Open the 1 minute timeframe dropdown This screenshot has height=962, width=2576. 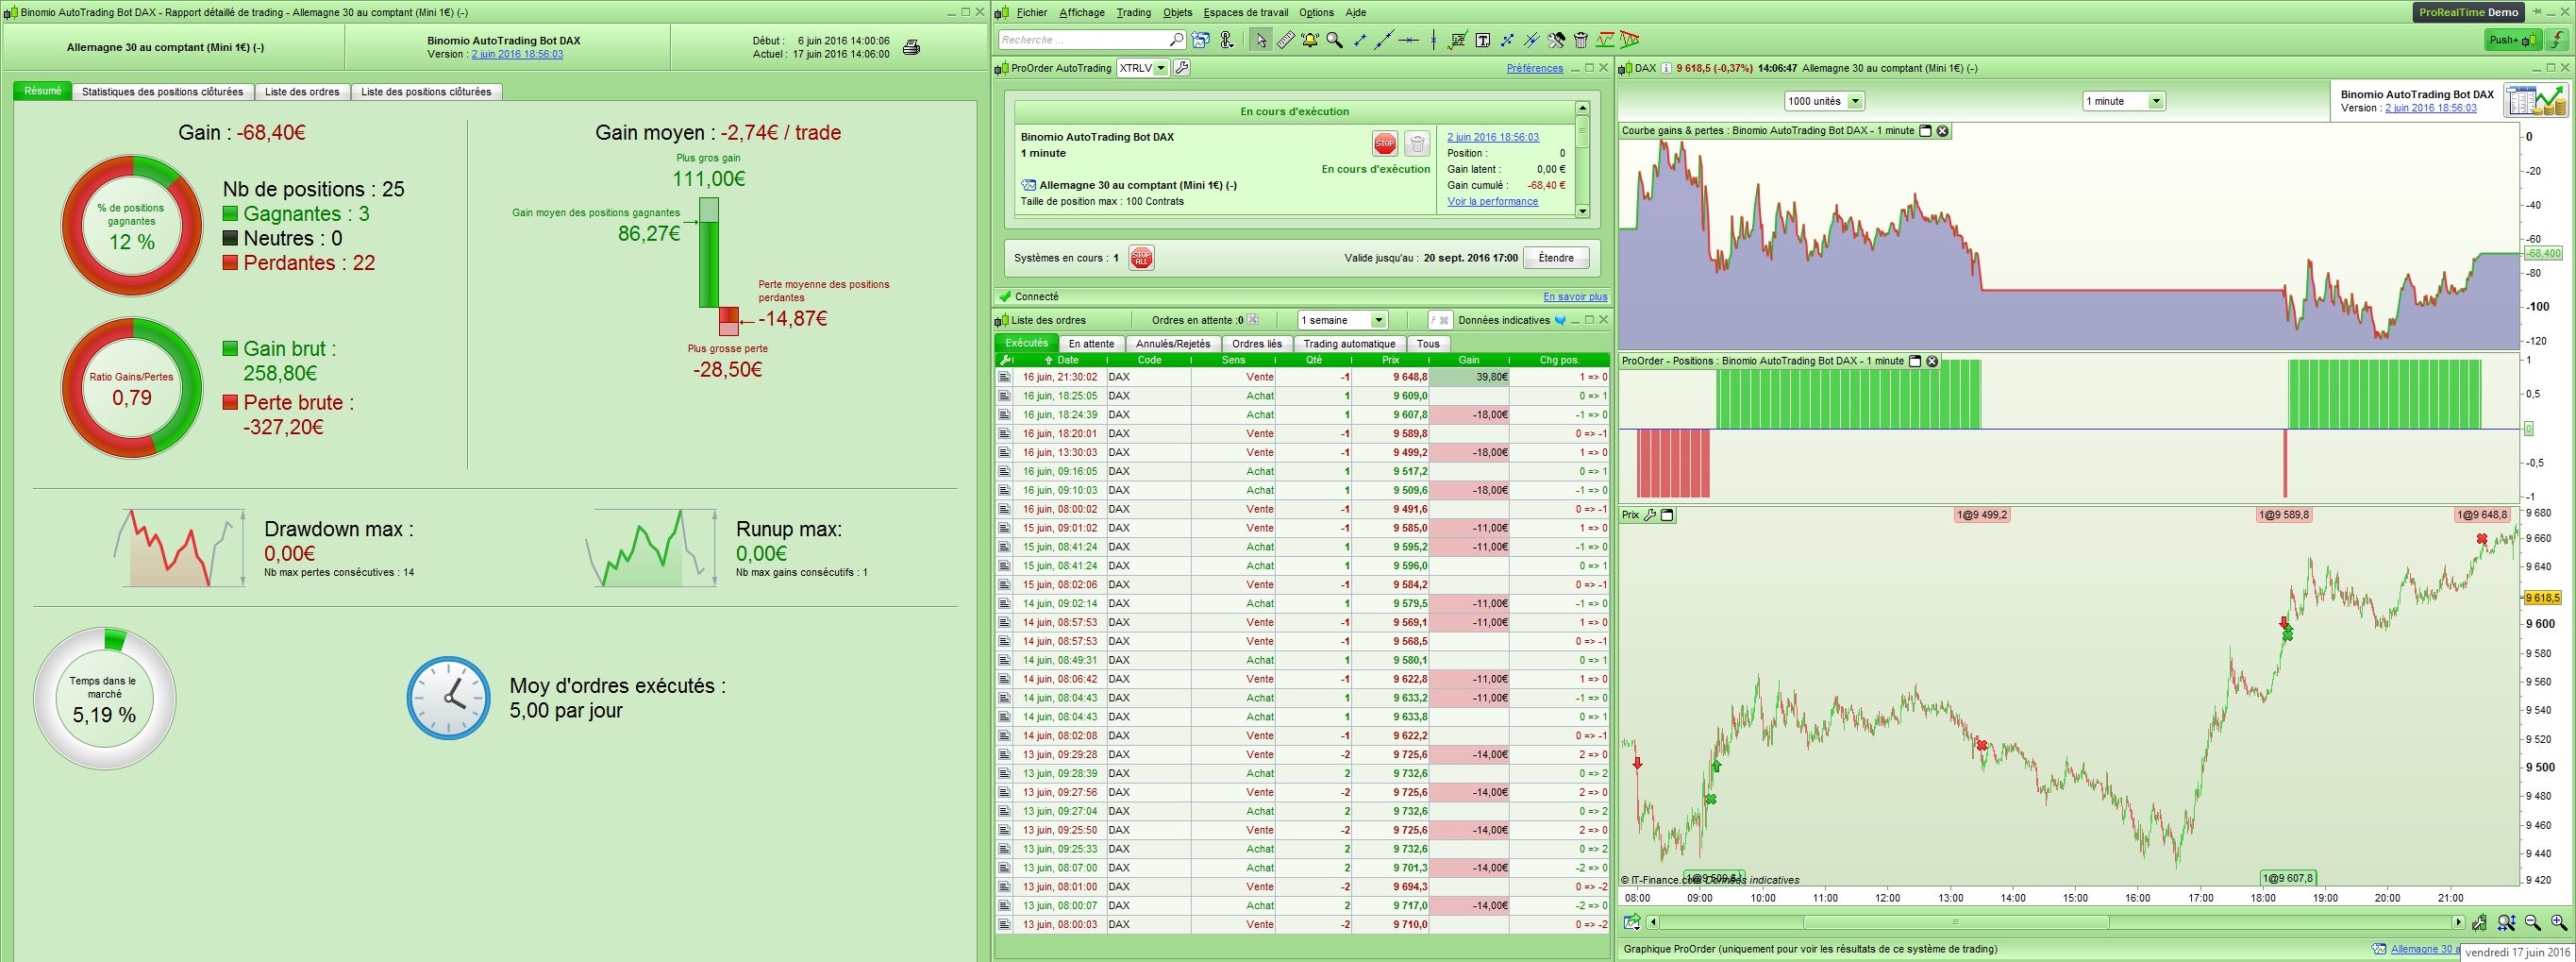pyautogui.click(x=2156, y=101)
